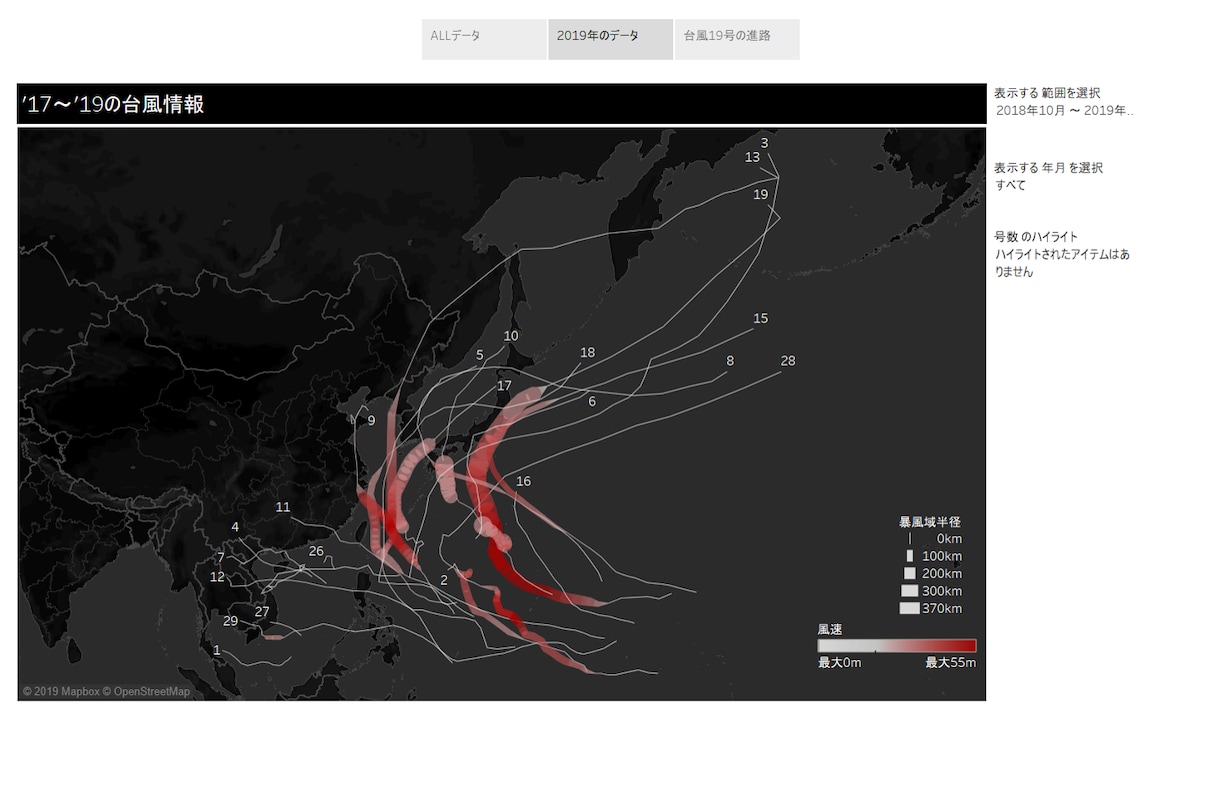Select typhoon label 10 on the map
The image size is (1220, 805).
pos(511,335)
